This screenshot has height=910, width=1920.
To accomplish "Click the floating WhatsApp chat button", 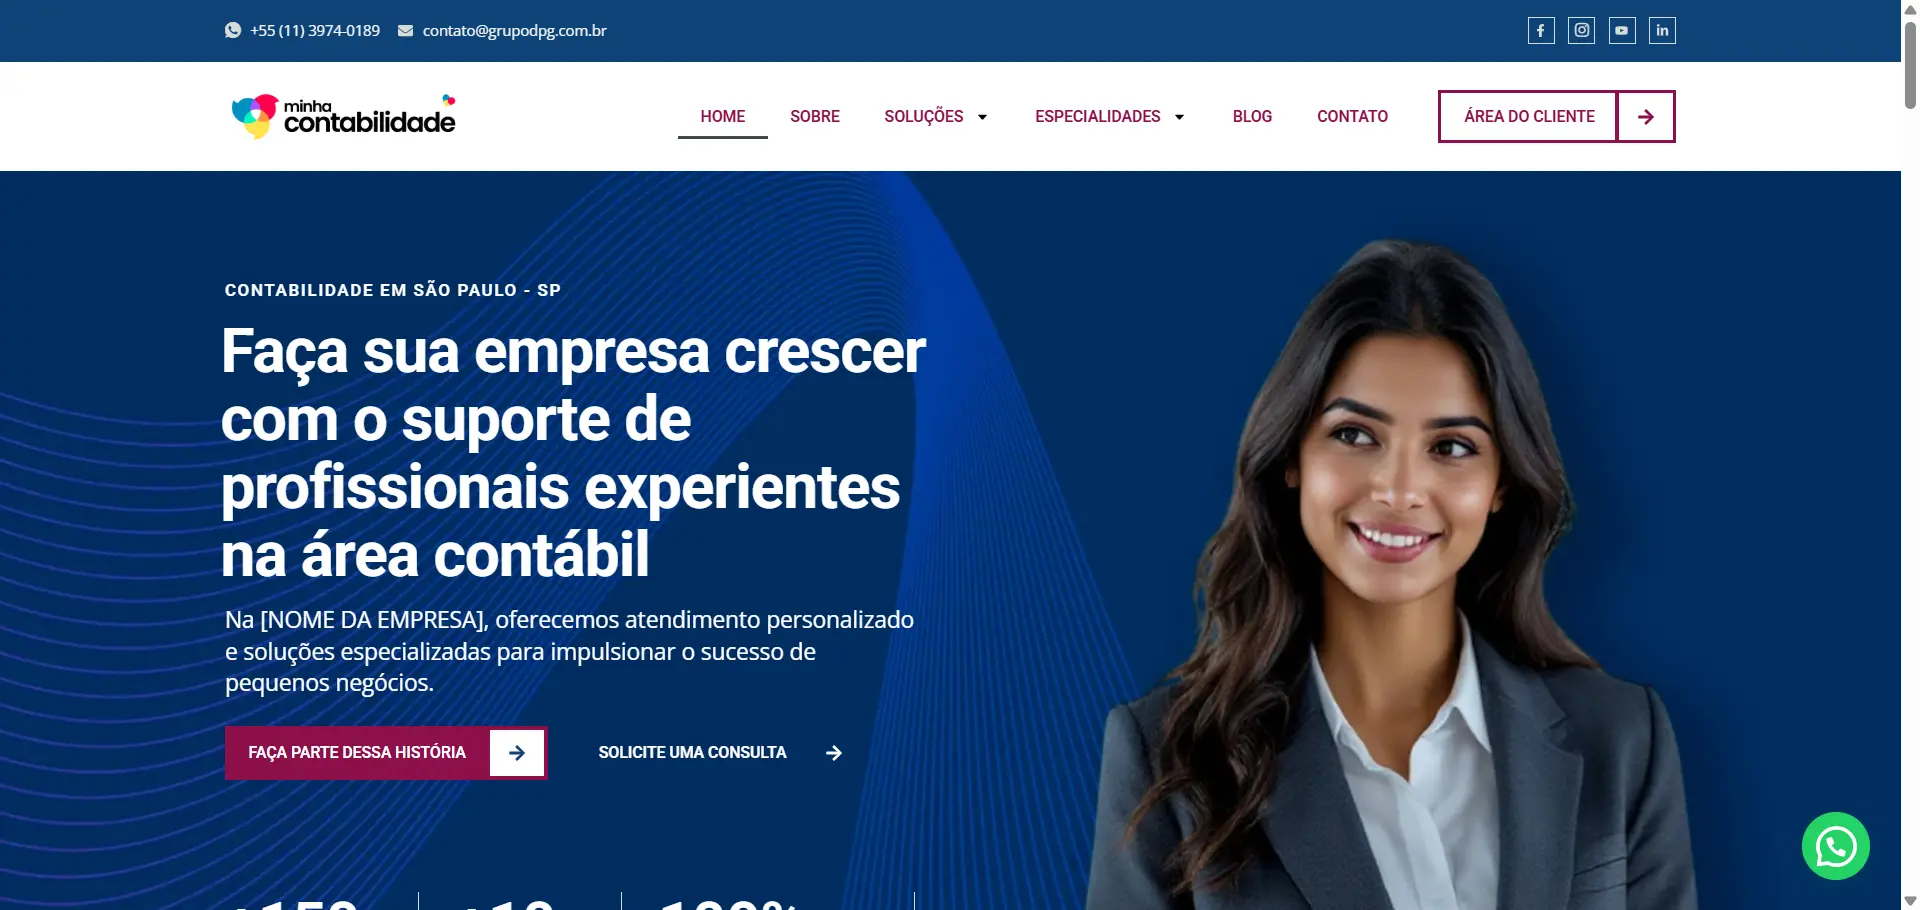I will [x=1836, y=846].
